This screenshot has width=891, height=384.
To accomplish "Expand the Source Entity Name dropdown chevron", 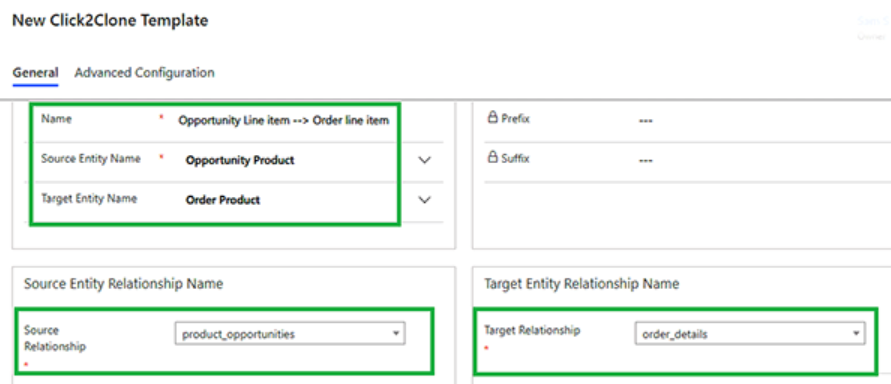I will [424, 160].
